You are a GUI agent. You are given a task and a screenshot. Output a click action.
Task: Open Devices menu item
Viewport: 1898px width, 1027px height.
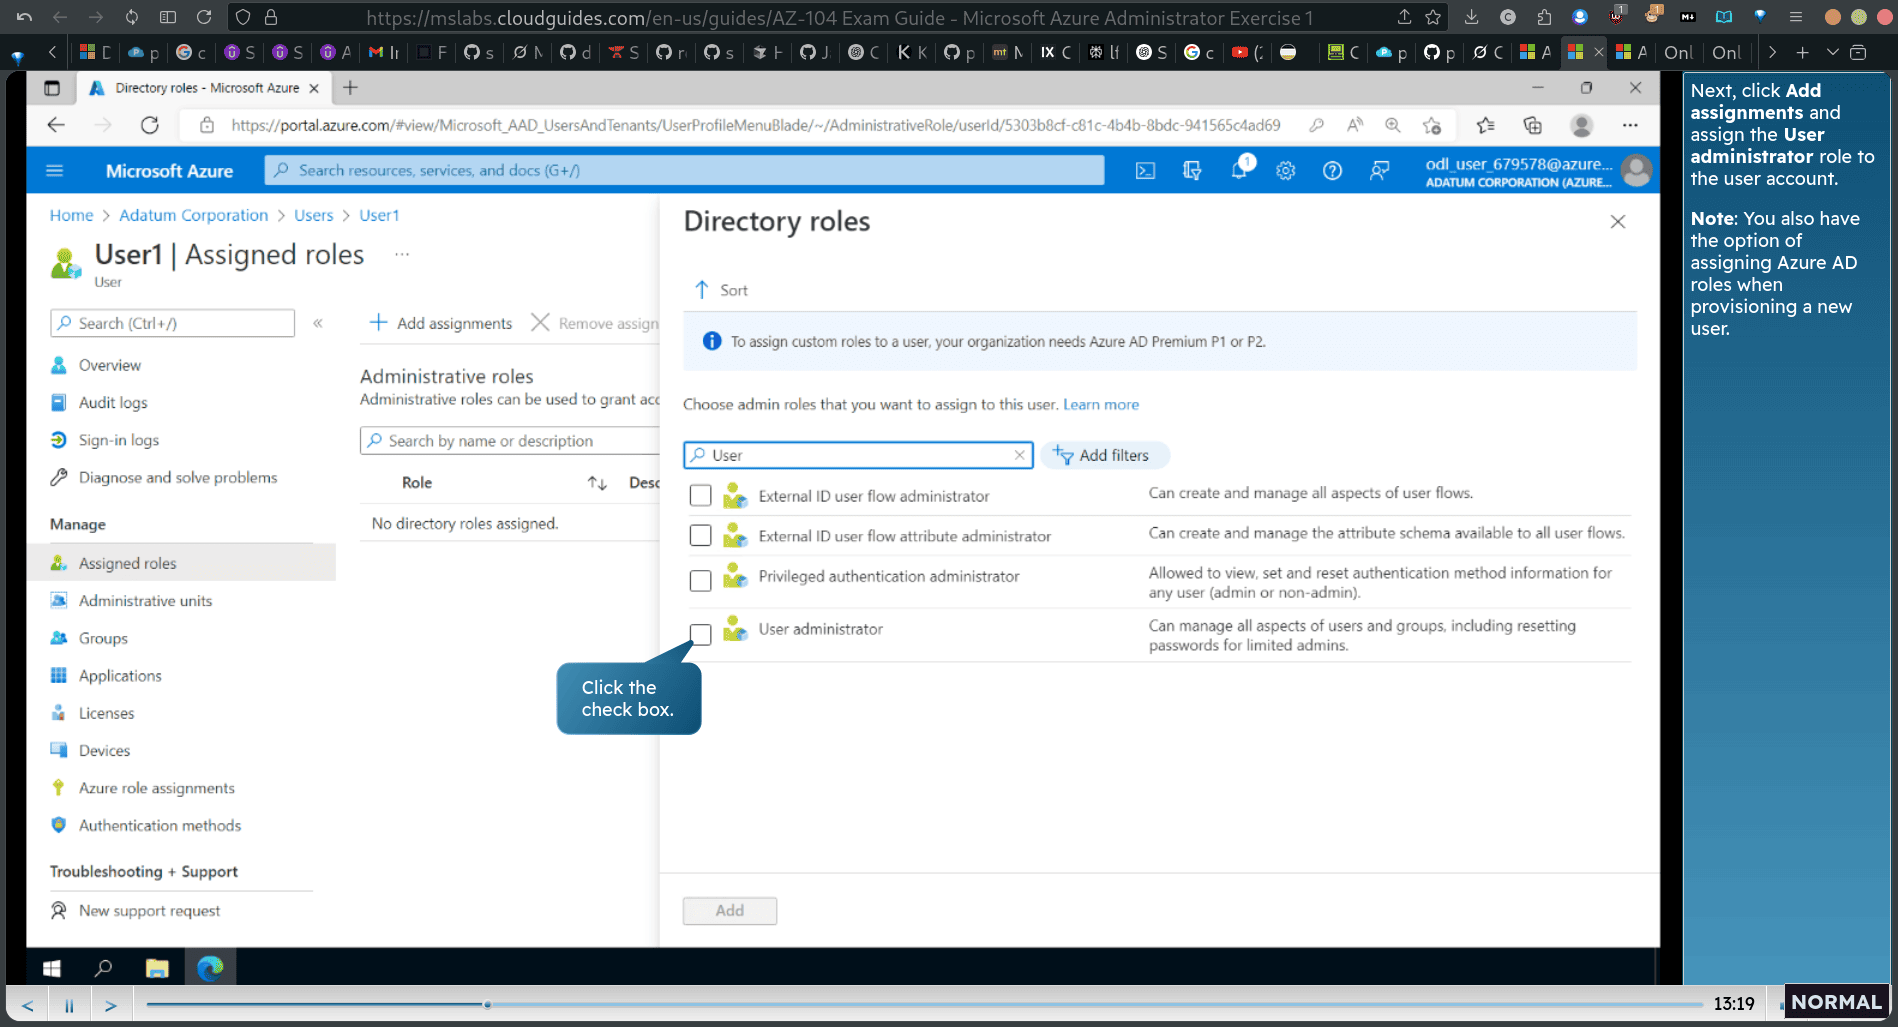pos(104,750)
